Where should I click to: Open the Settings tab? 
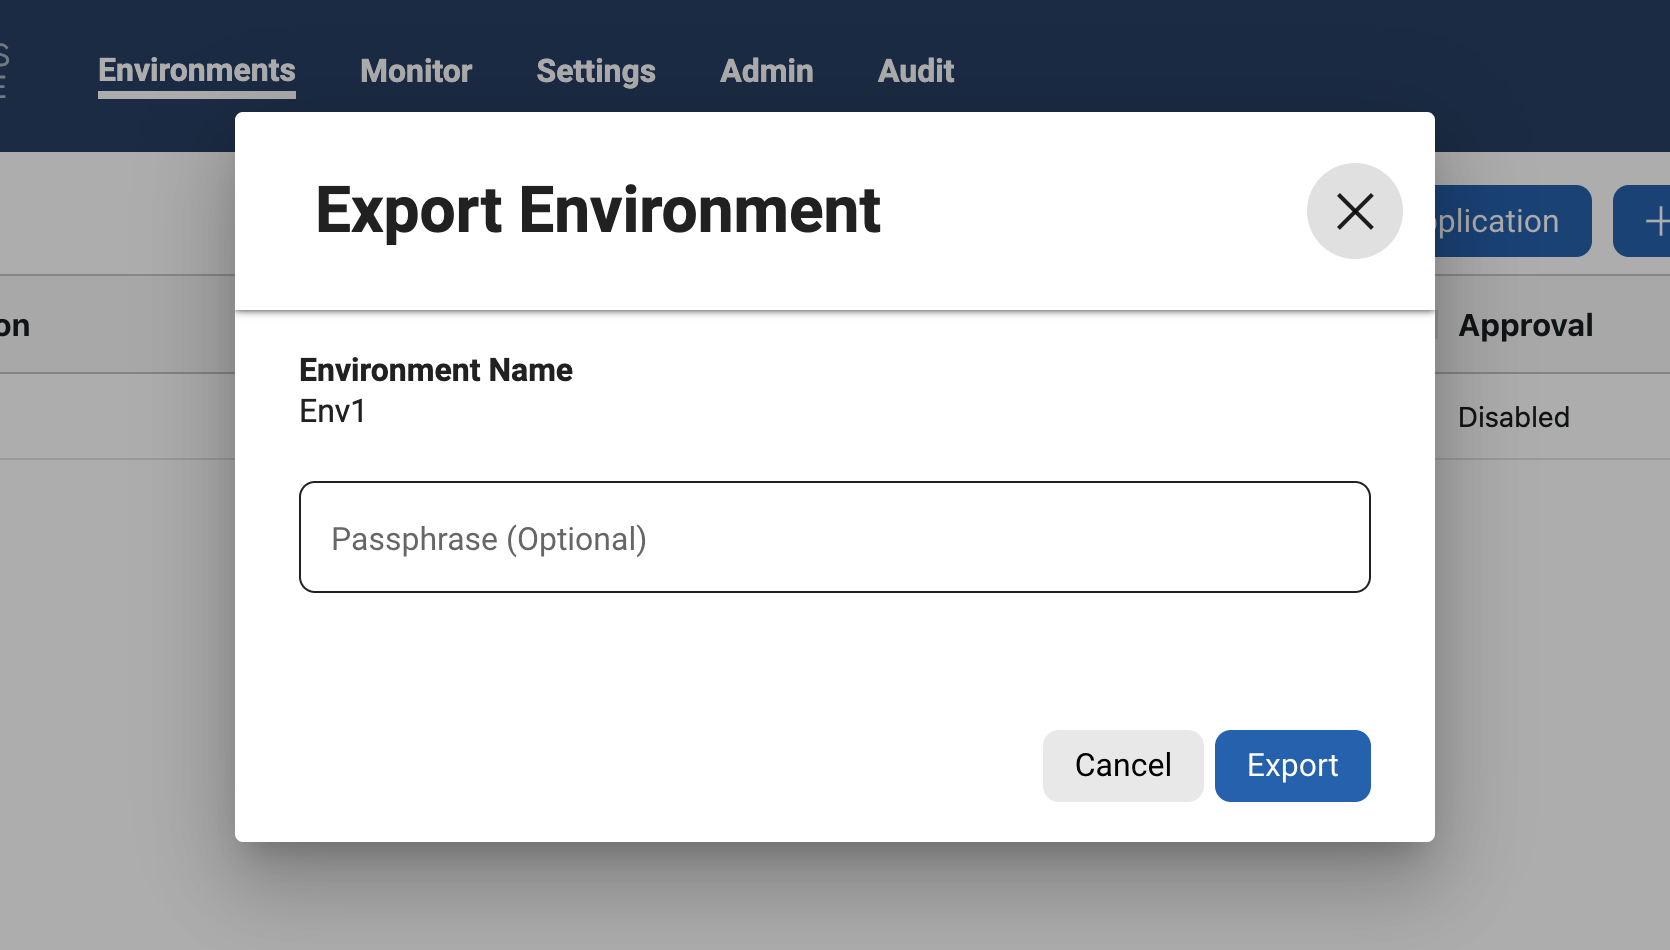point(595,71)
